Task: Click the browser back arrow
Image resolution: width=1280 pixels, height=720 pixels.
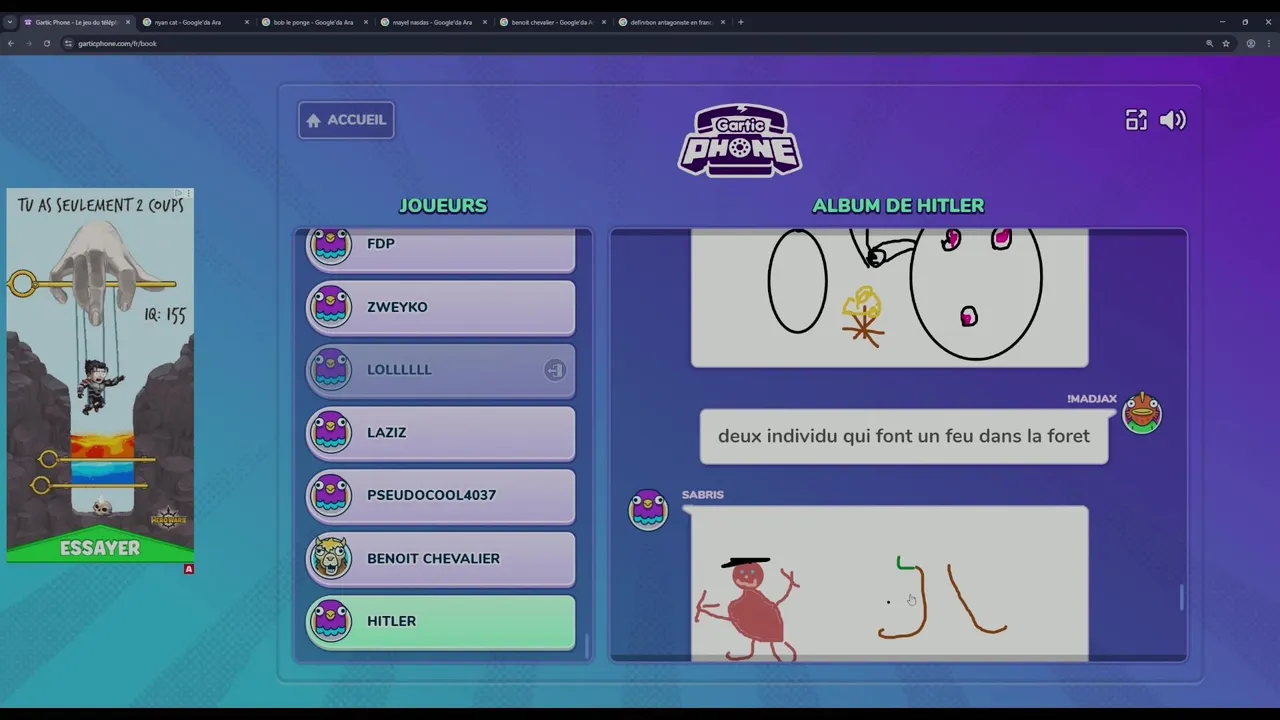Action: point(11,43)
